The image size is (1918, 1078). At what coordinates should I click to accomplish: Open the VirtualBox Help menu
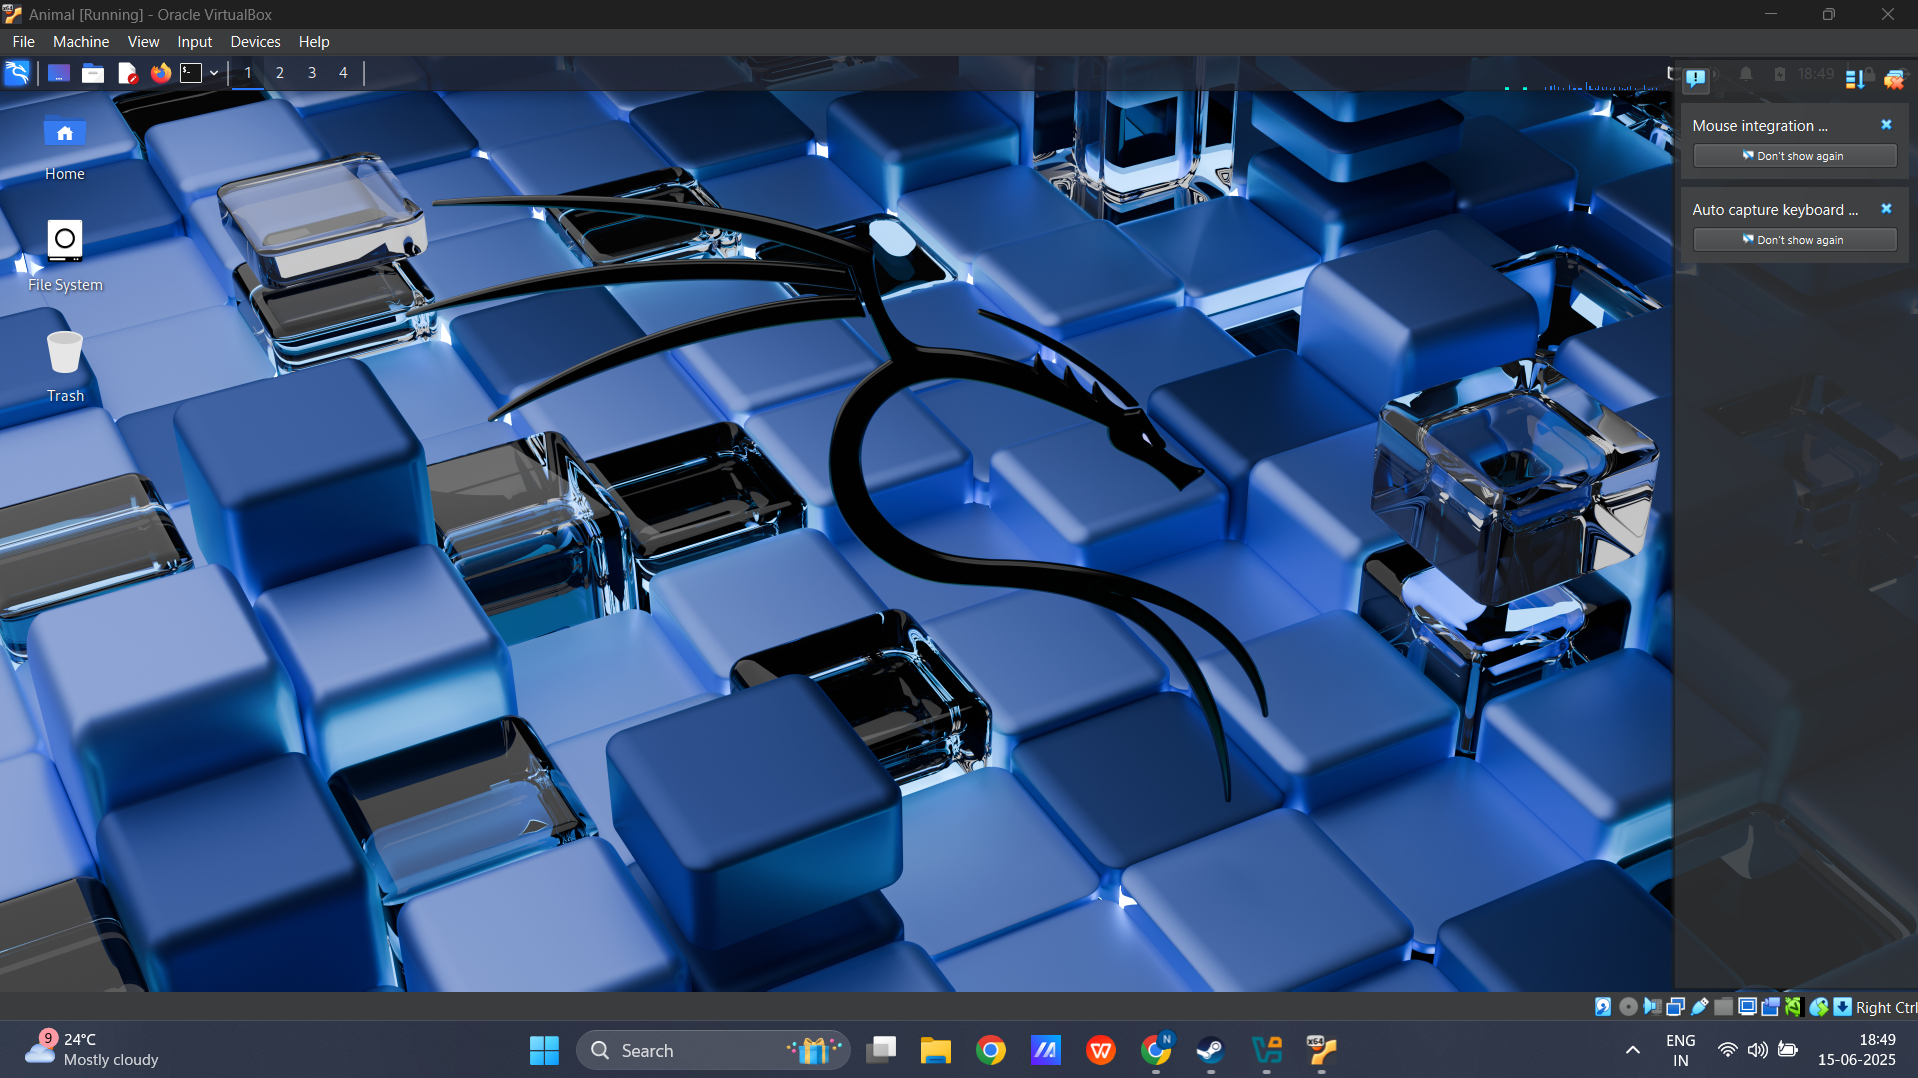tap(314, 42)
